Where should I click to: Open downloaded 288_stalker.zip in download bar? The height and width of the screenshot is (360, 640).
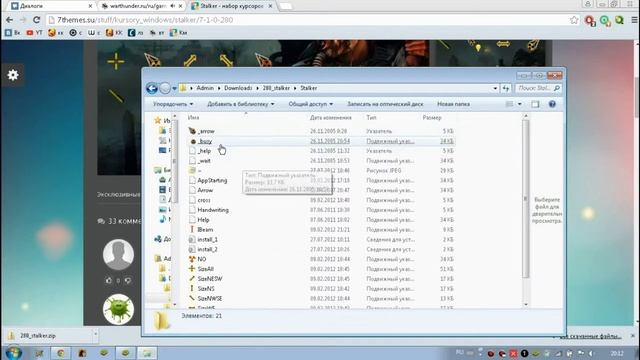[38, 336]
